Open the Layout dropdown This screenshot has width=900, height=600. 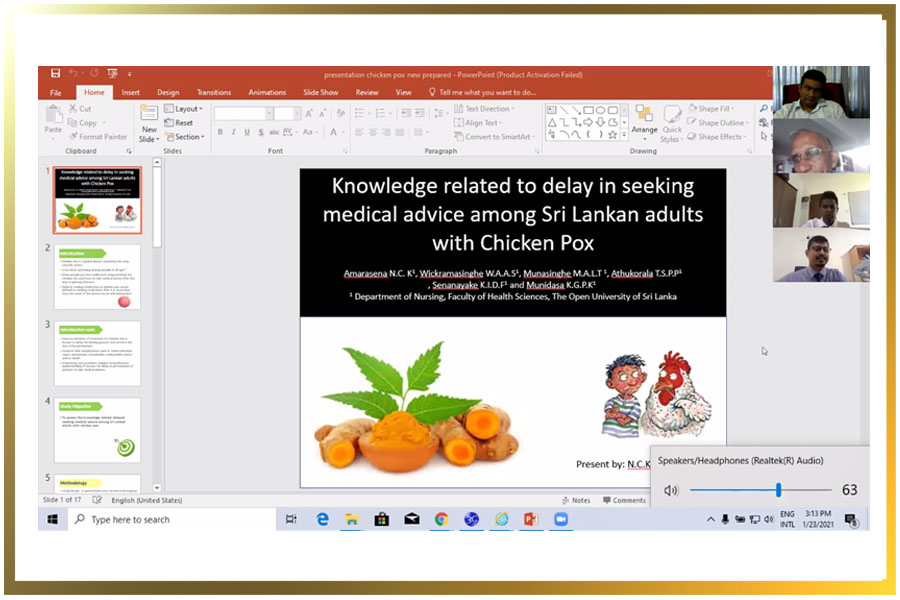[184, 109]
